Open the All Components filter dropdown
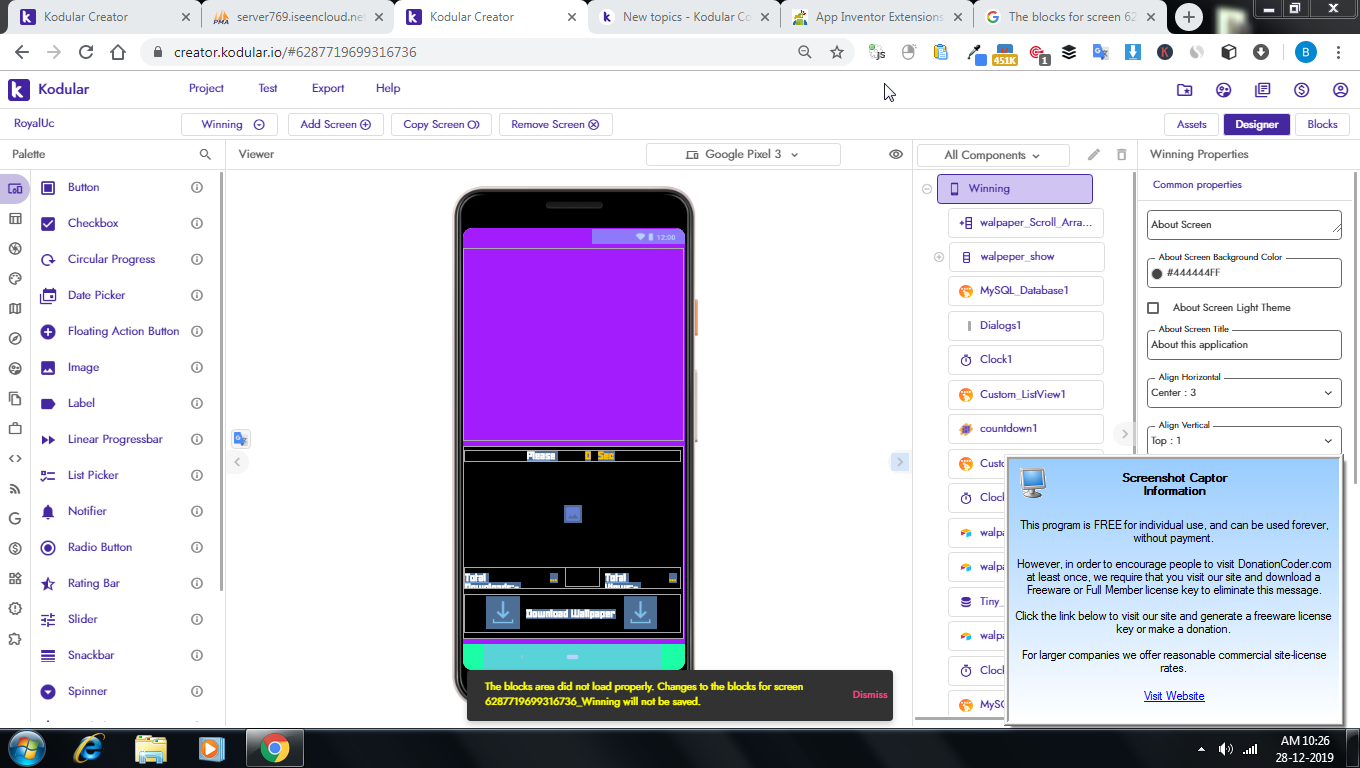The width and height of the screenshot is (1360, 768). point(992,155)
